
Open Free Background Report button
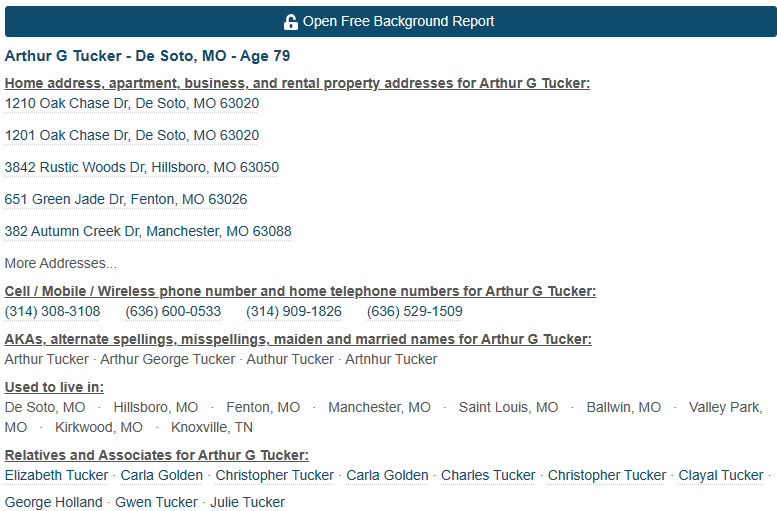[390, 21]
